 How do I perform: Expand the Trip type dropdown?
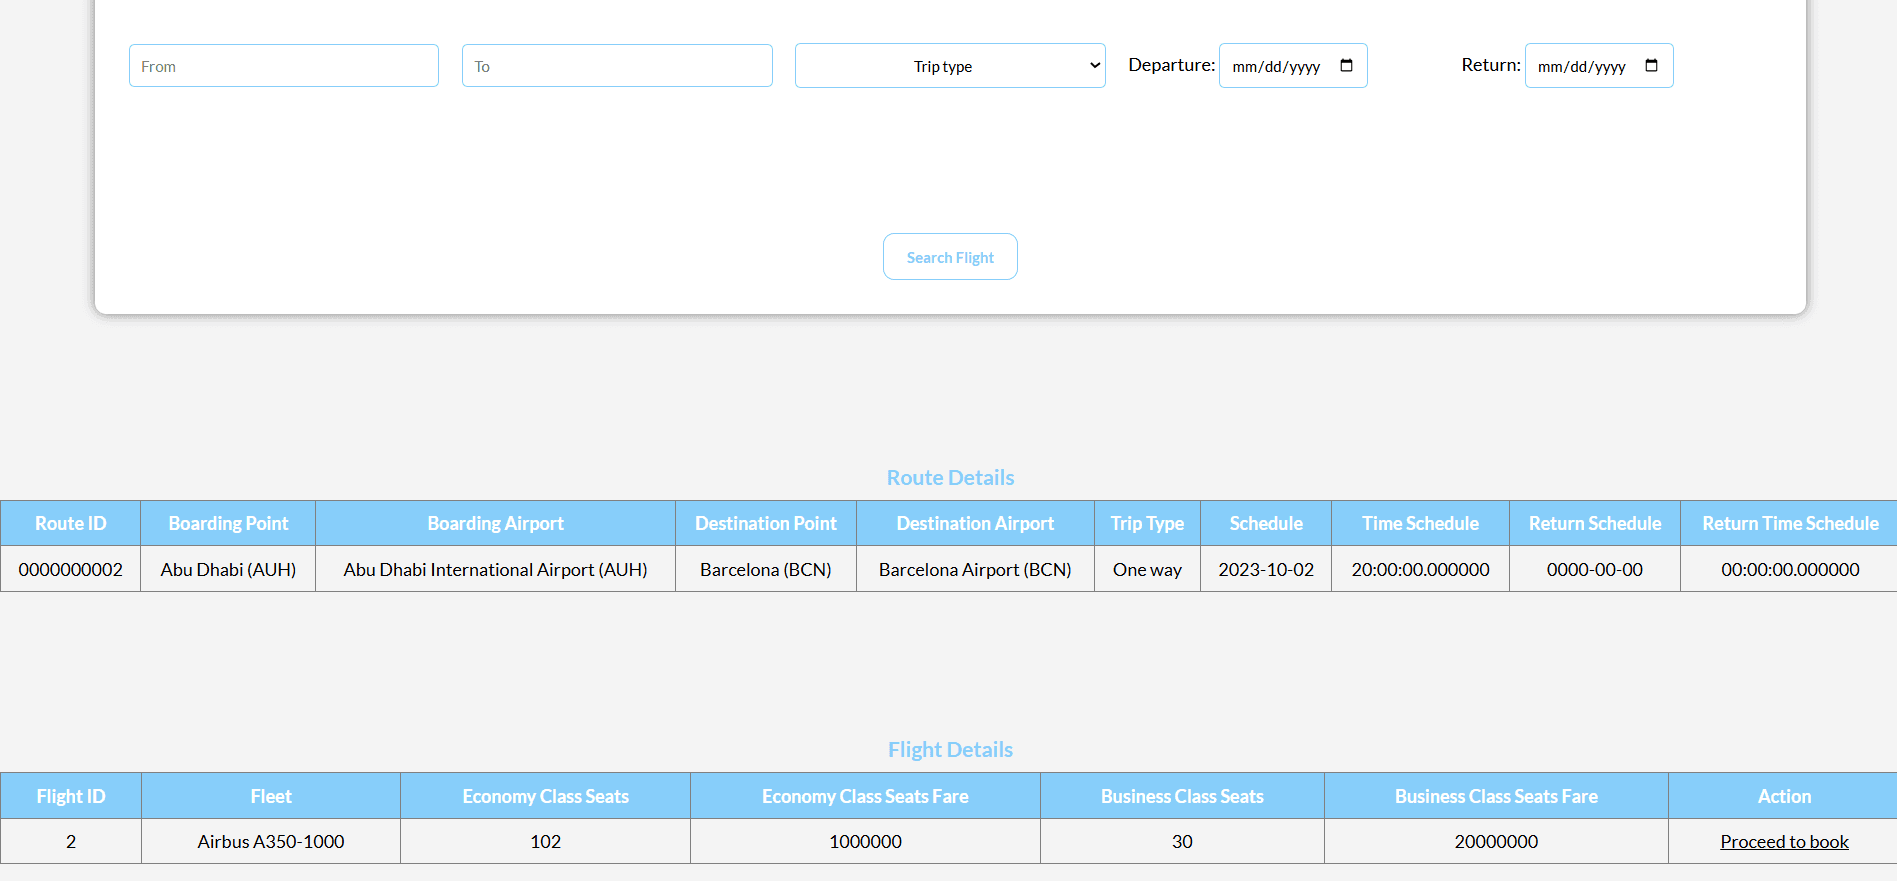coord(949,66)
